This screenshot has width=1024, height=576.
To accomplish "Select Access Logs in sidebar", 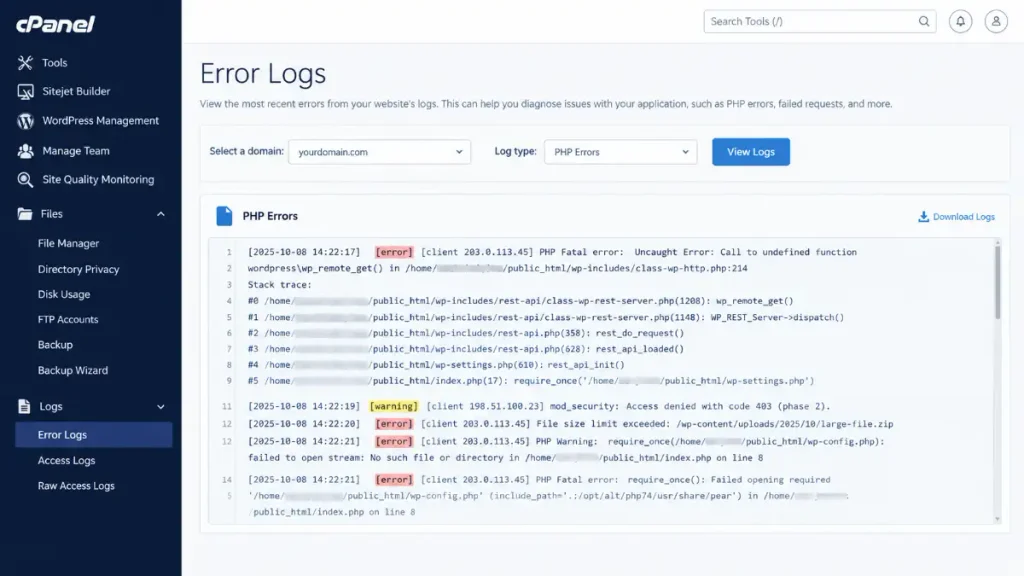I will point(67,460).
